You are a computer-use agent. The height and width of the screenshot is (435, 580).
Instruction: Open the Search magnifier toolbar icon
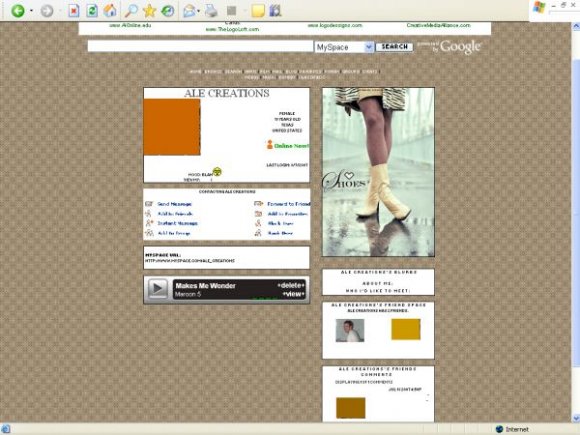(131, 11)
